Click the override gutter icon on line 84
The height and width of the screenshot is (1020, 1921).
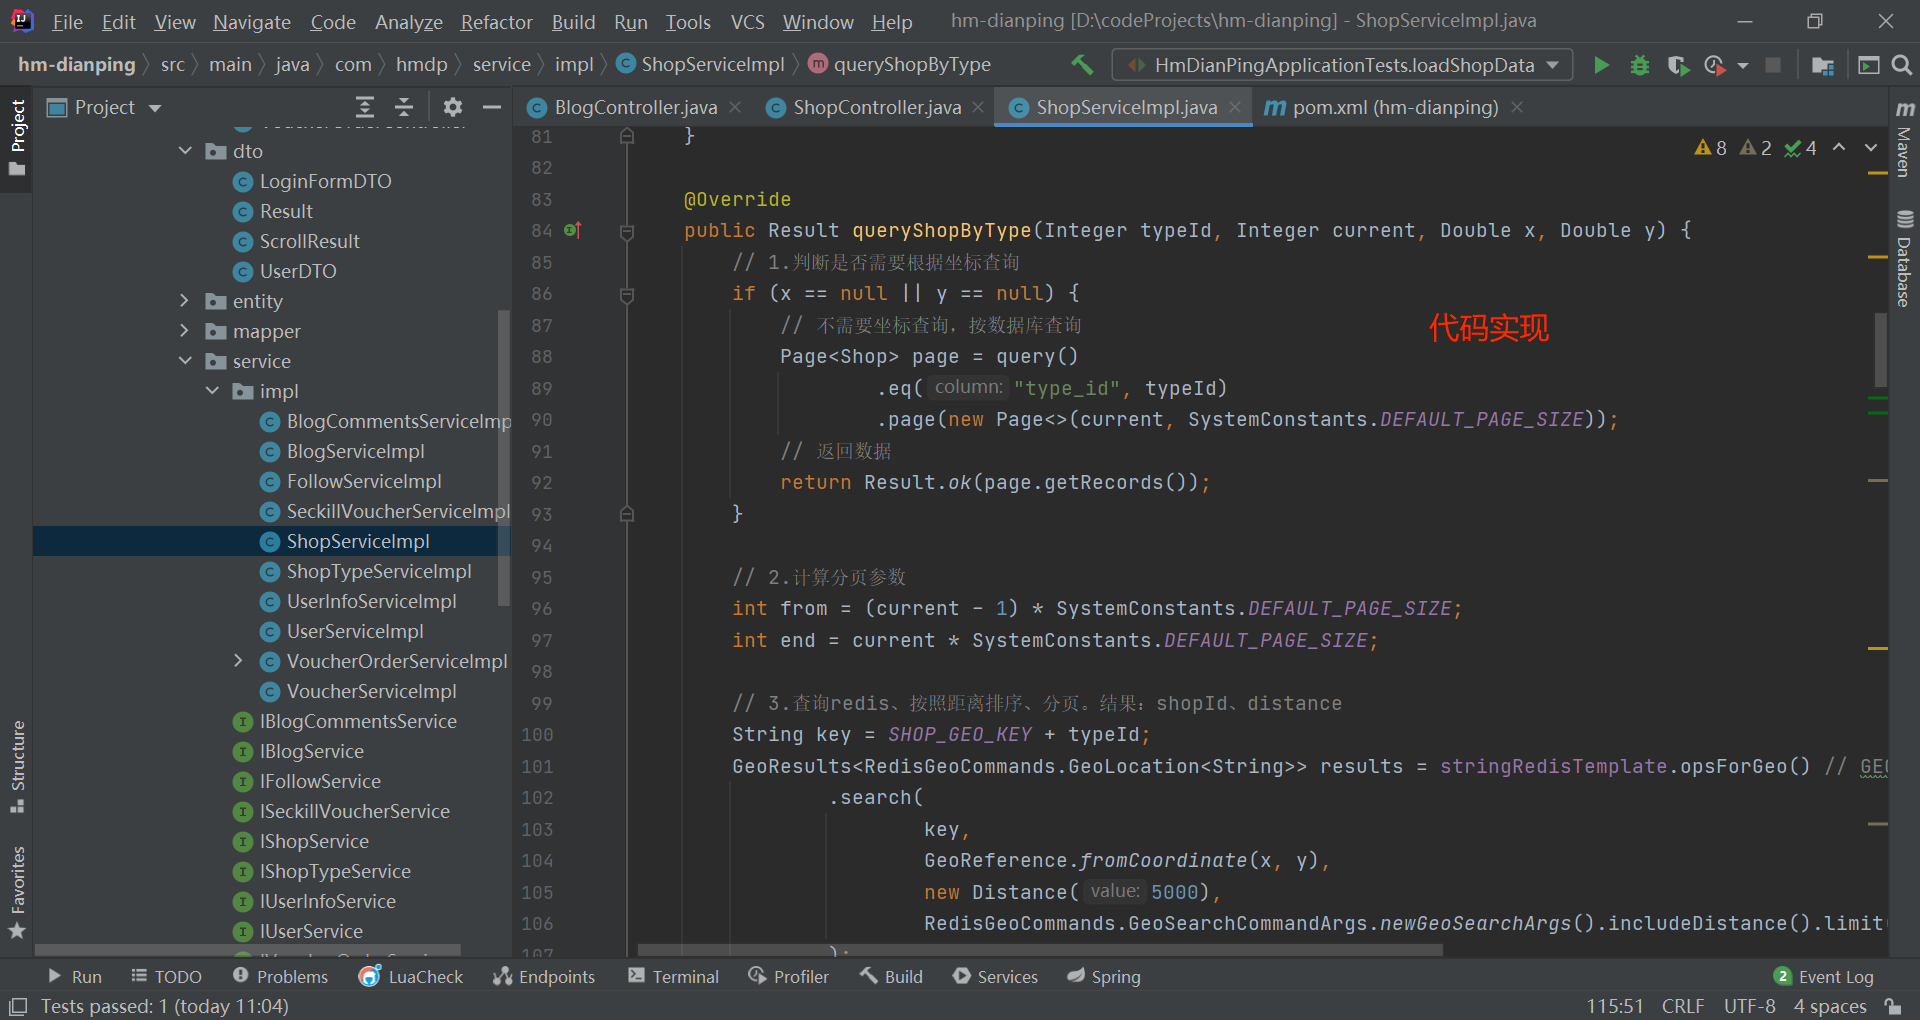573,231
